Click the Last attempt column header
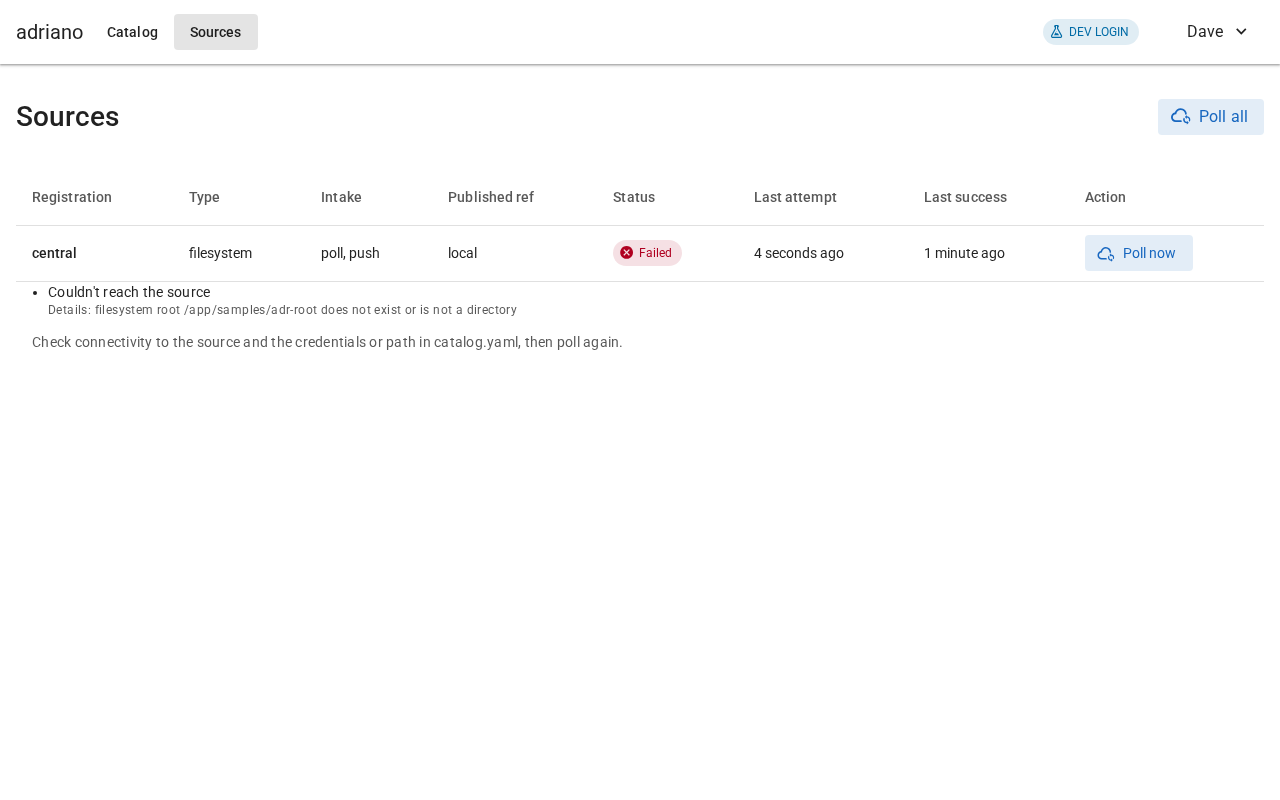The image size is (1280, 800). 795,197
